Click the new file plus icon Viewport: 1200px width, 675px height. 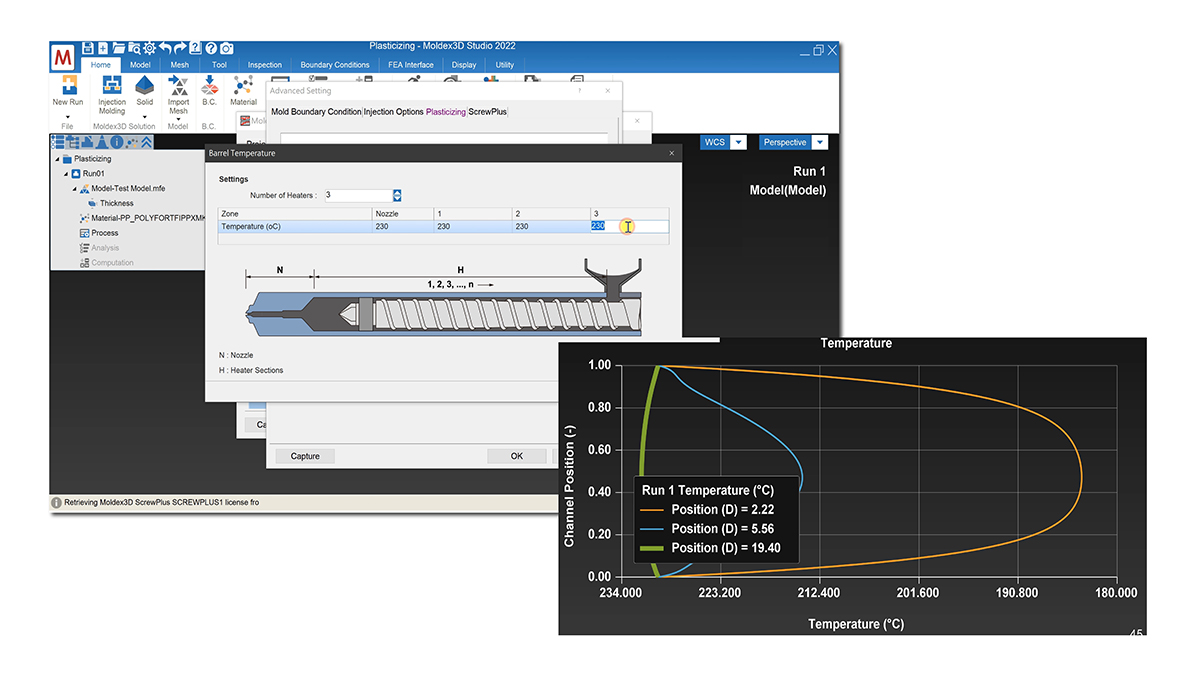pos(103,48)
